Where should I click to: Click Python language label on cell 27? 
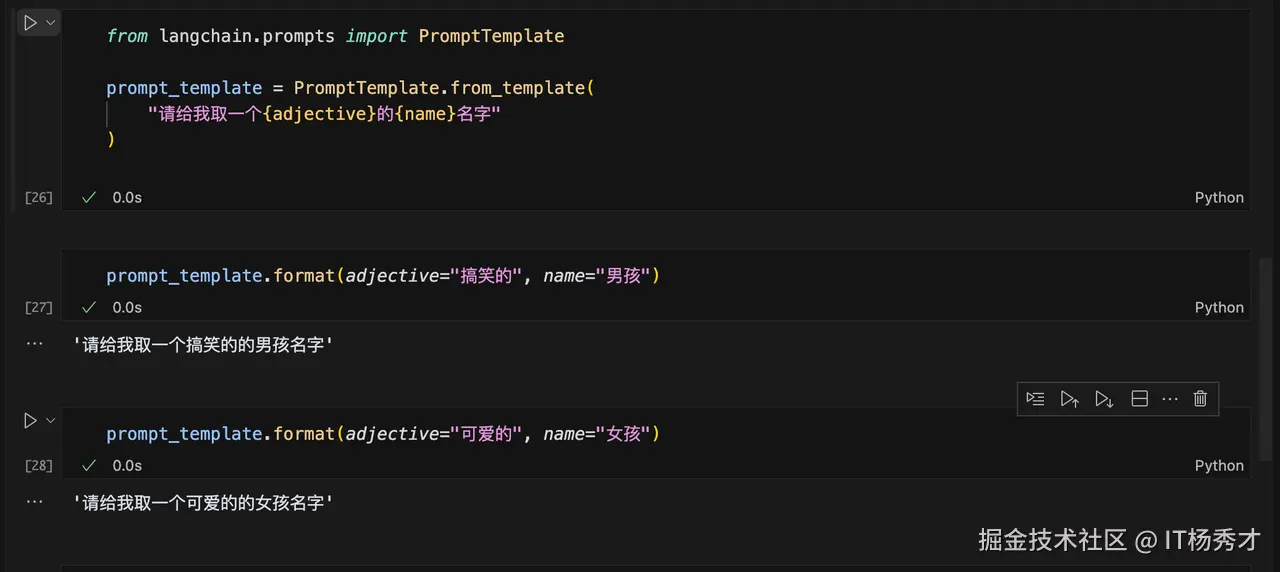(1219, 308)
